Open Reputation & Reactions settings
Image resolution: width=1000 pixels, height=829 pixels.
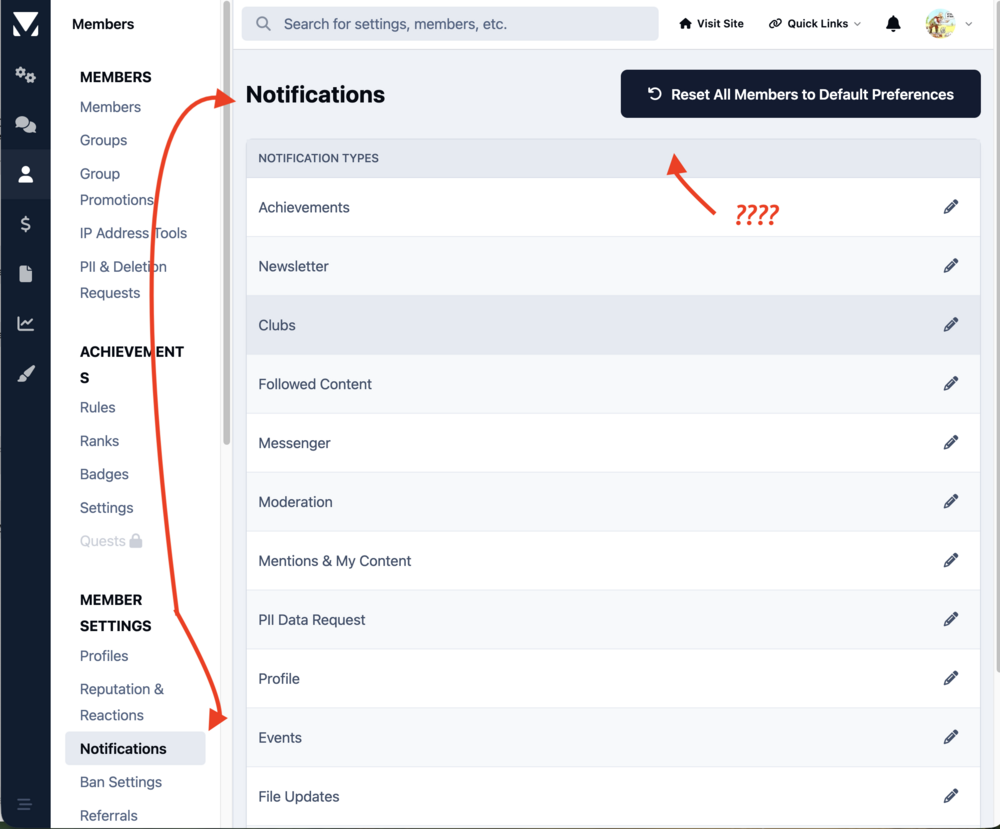coord(122,702)
